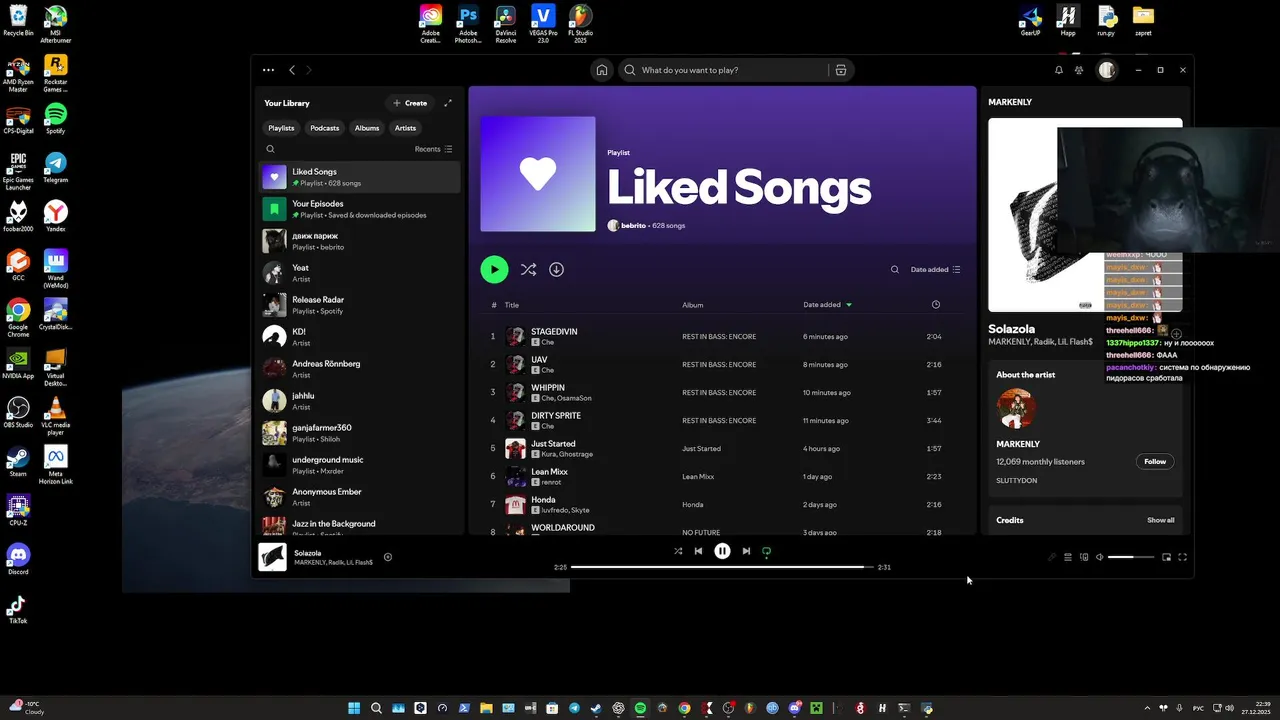Seek on the playback progress bar
The height and width of the screenshot is (720, 1280).
722,567
